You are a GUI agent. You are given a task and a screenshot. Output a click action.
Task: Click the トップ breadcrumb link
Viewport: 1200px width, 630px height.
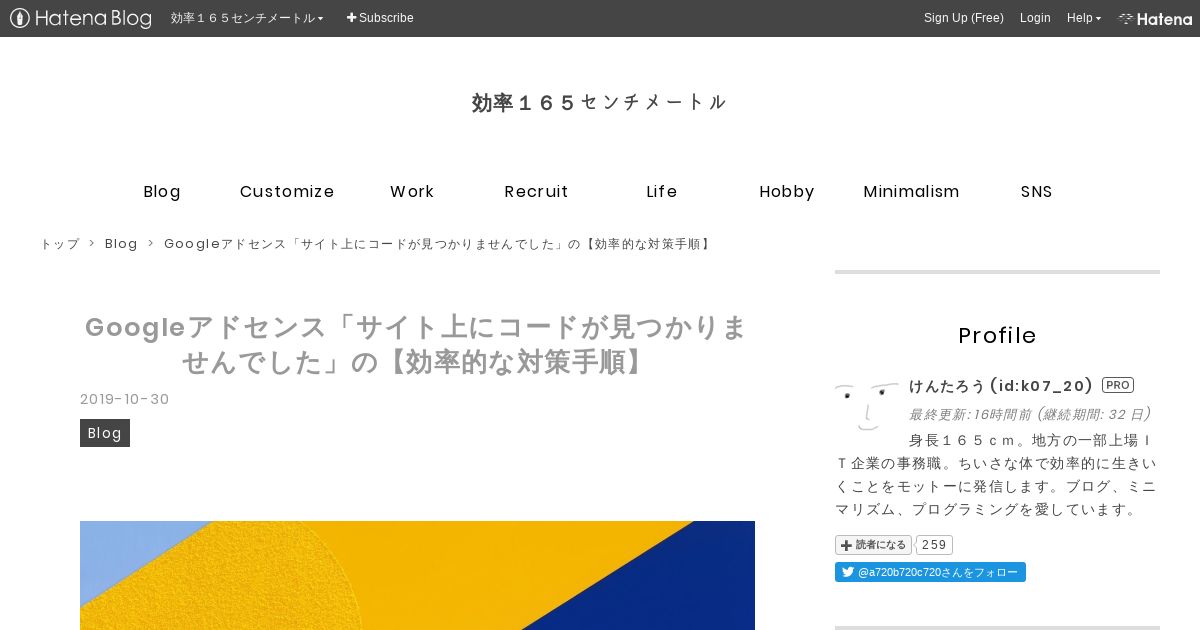pyautogui.click(x=59, y=244)
